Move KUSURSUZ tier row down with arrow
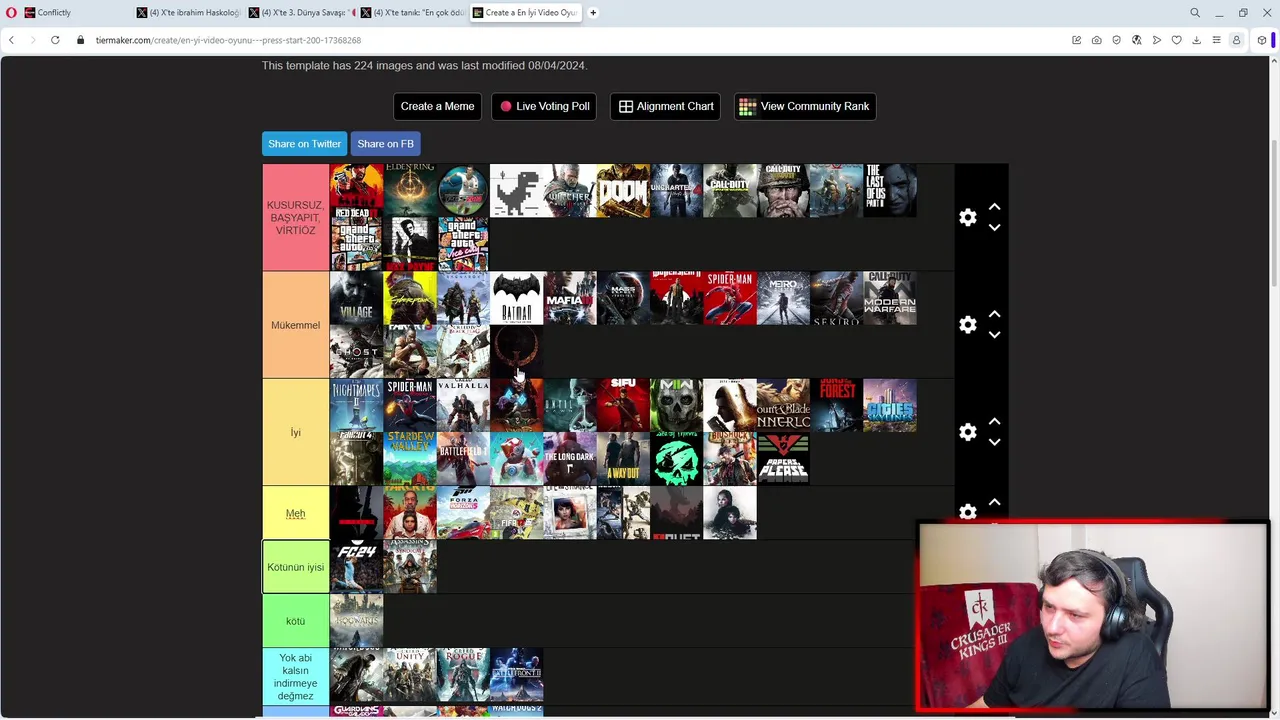1280x720 pixels. tap(994, 228)
